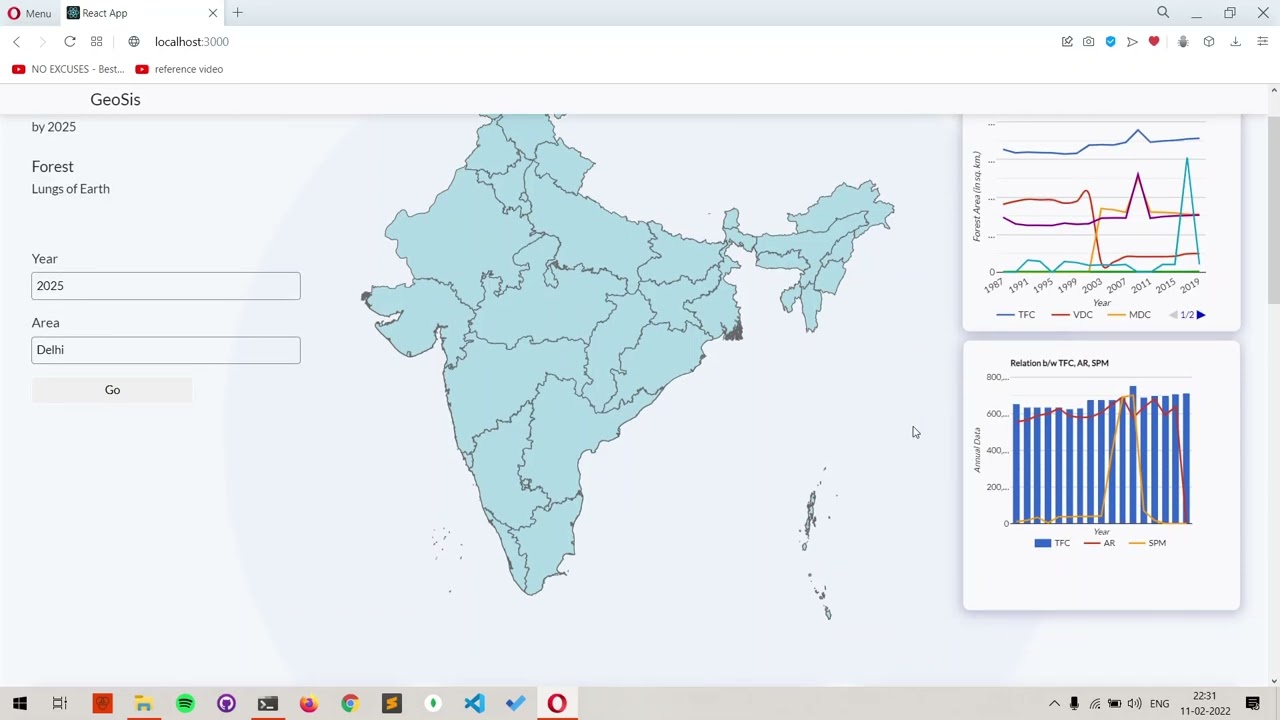Add page to bookmarks heart icon
The height and width of the screenshot is (720, 1280).
pos(1154,42)
